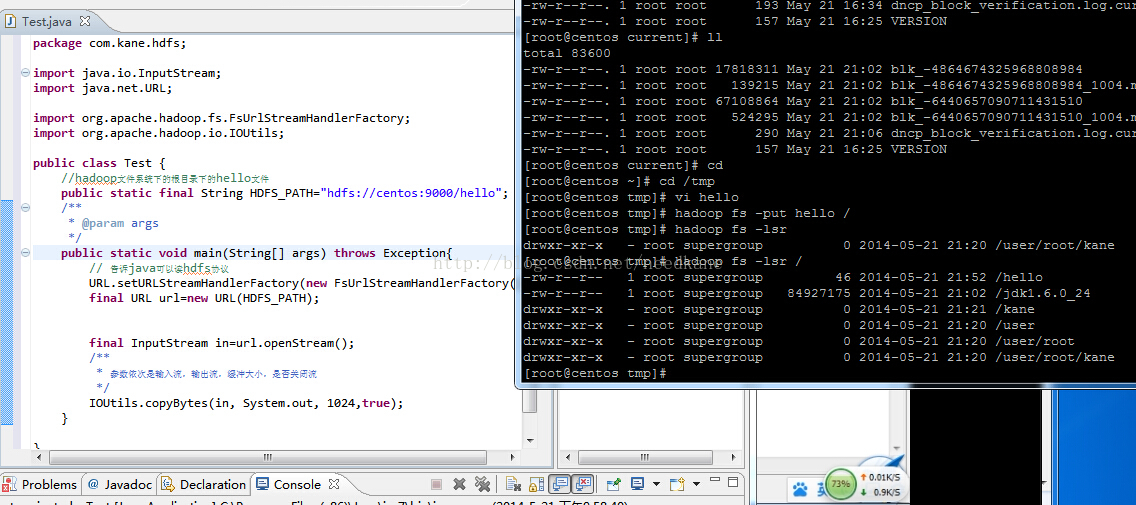
Task: Click Open Console icon with plus
Action: click(677, 484)
